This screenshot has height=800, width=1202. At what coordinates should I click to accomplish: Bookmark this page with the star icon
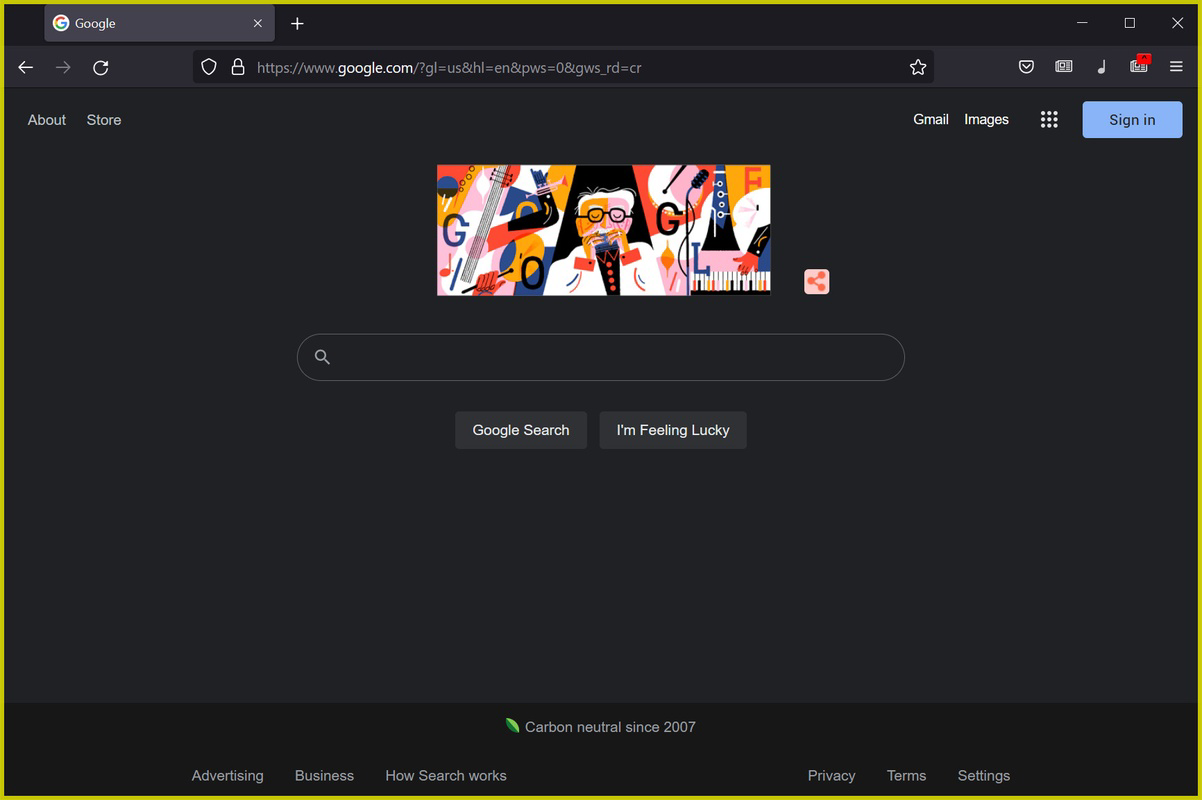917,67
